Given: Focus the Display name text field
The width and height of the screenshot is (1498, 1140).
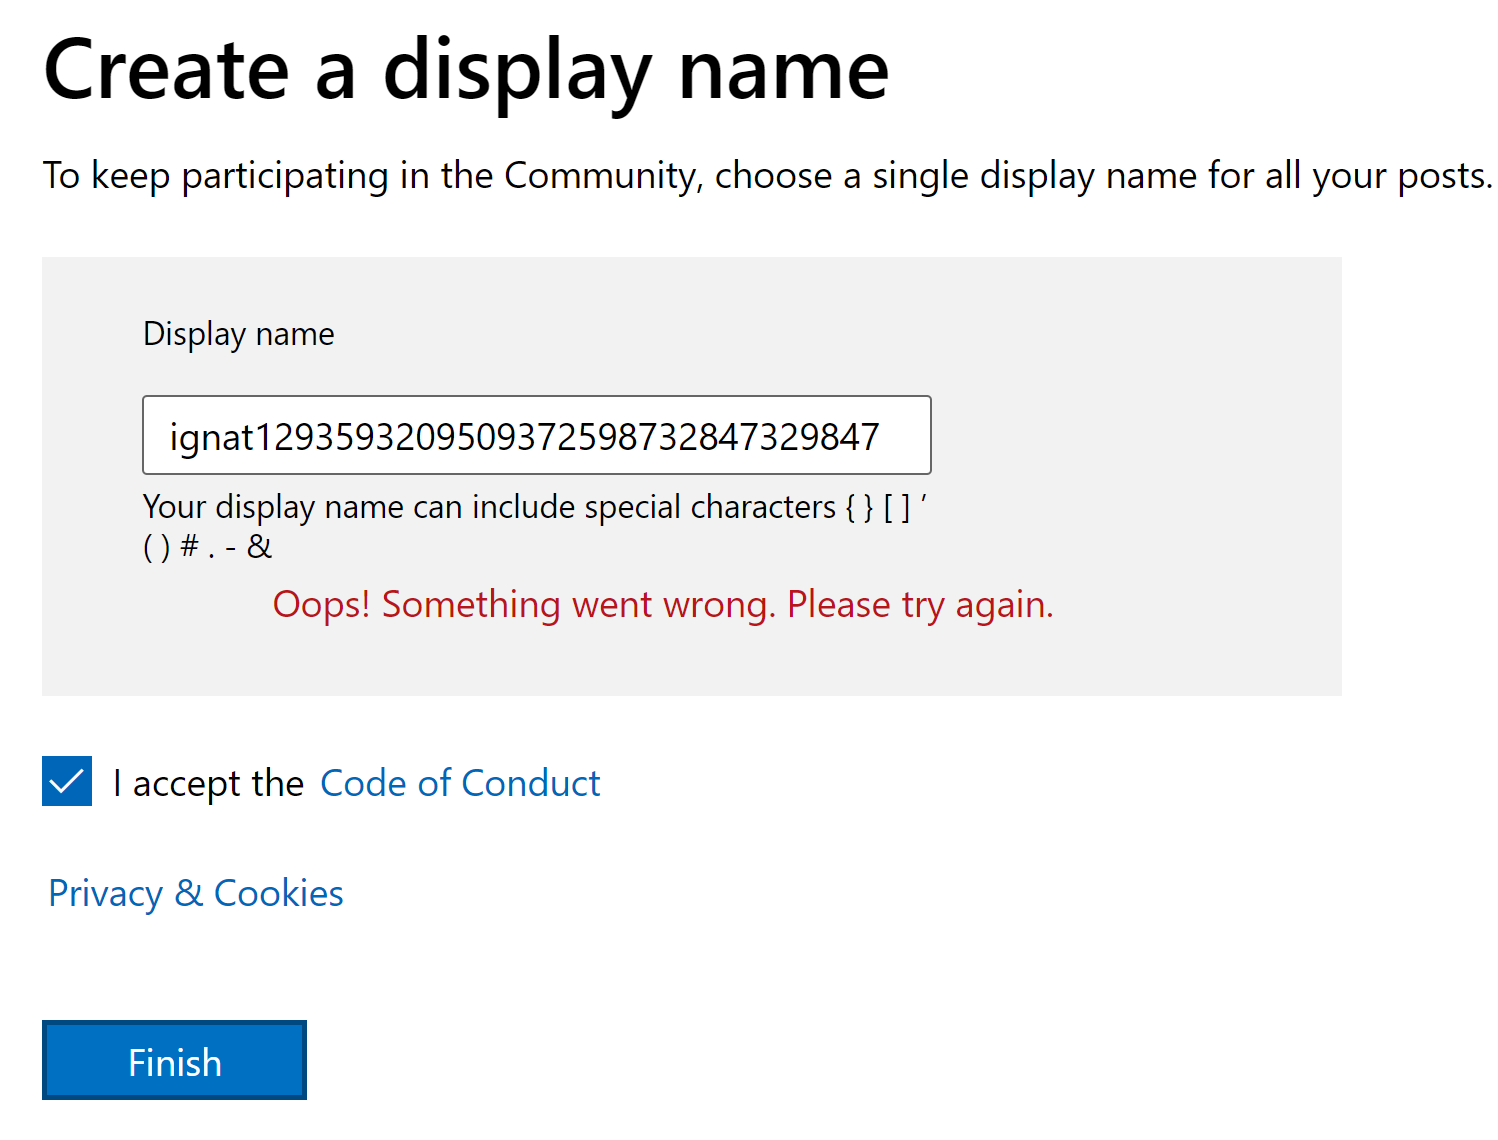Looking at the screenshot, I should click(537, 435).
